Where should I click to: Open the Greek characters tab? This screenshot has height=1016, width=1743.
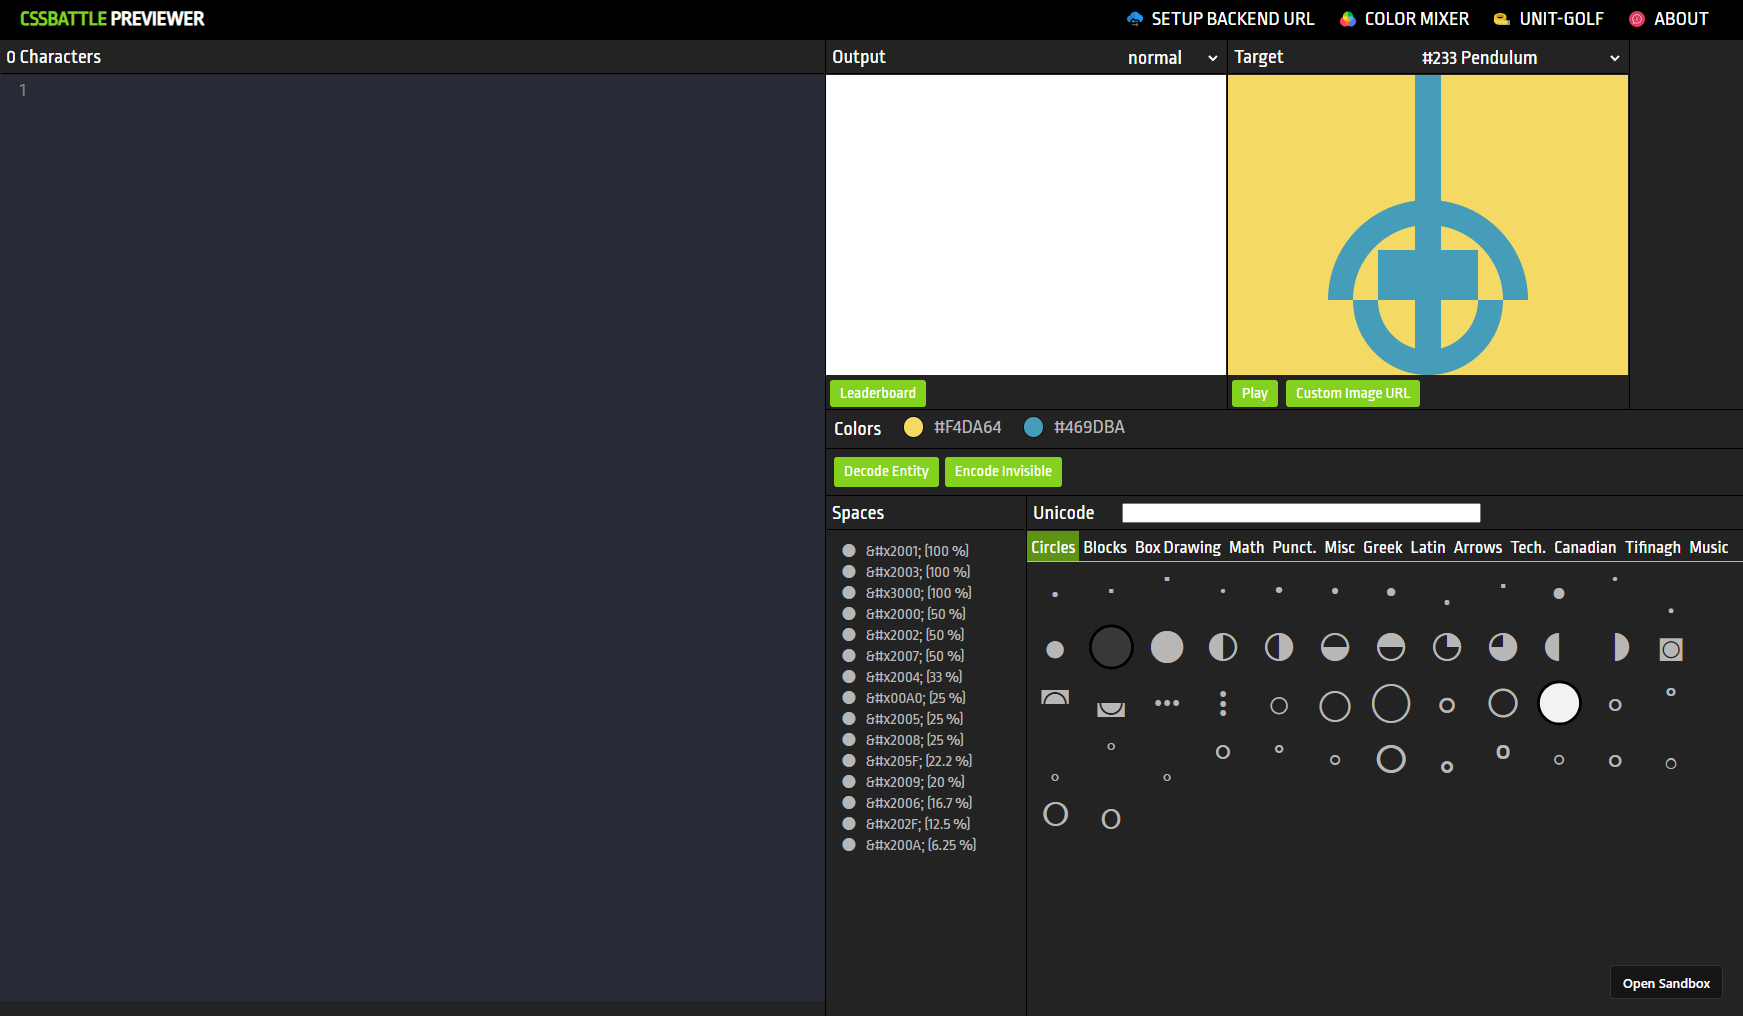point(1382,547)
